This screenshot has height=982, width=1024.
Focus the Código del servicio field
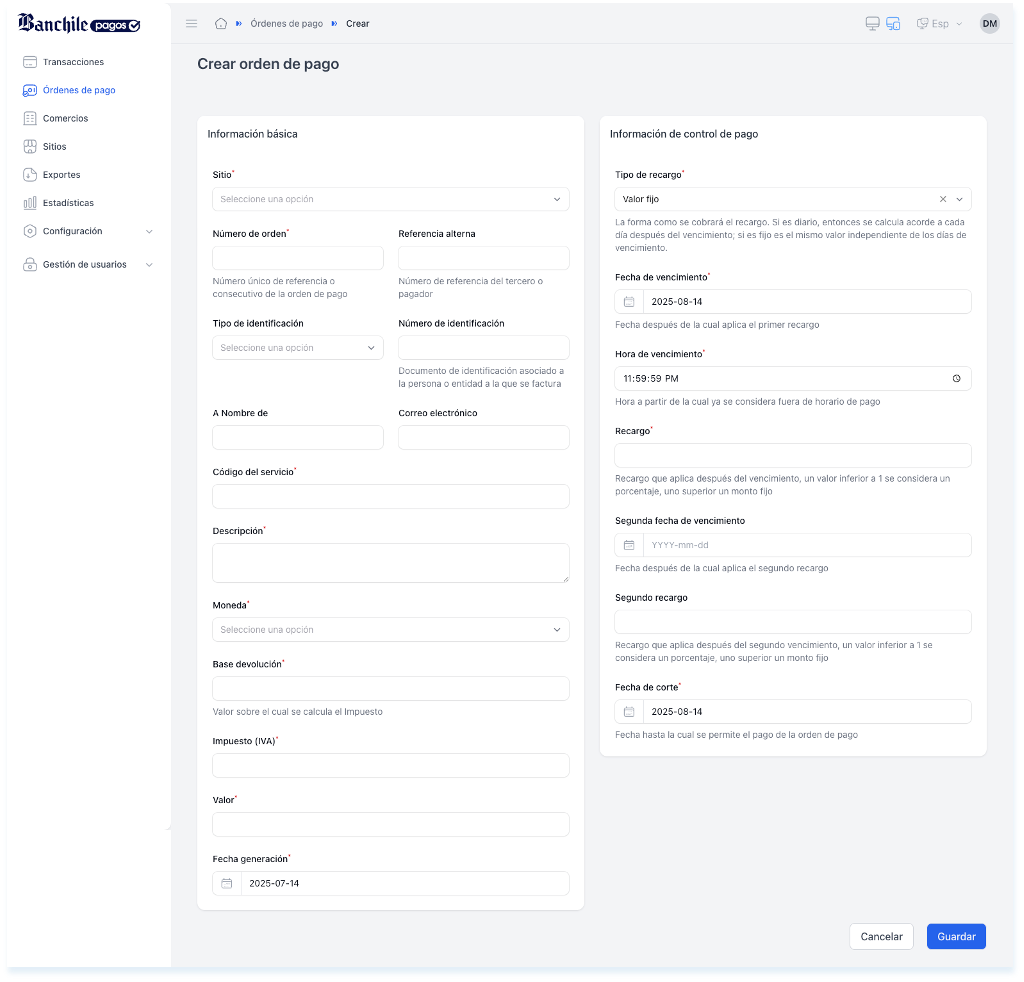pos(391,496)
